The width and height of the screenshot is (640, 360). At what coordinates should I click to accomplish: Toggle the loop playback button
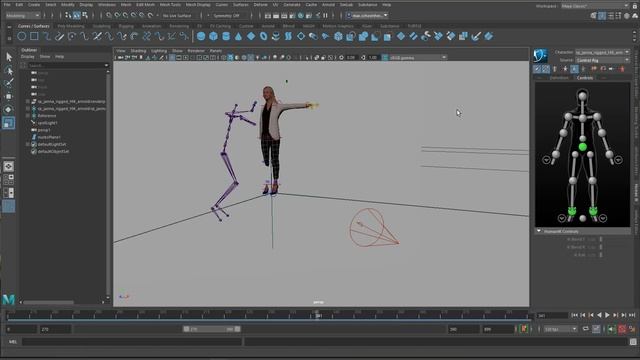(586, 329)
